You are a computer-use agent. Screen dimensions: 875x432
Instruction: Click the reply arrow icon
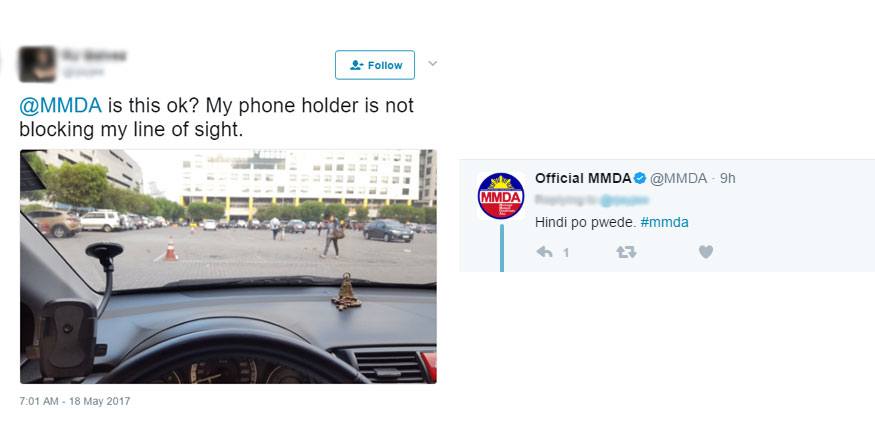click(544, 252)
